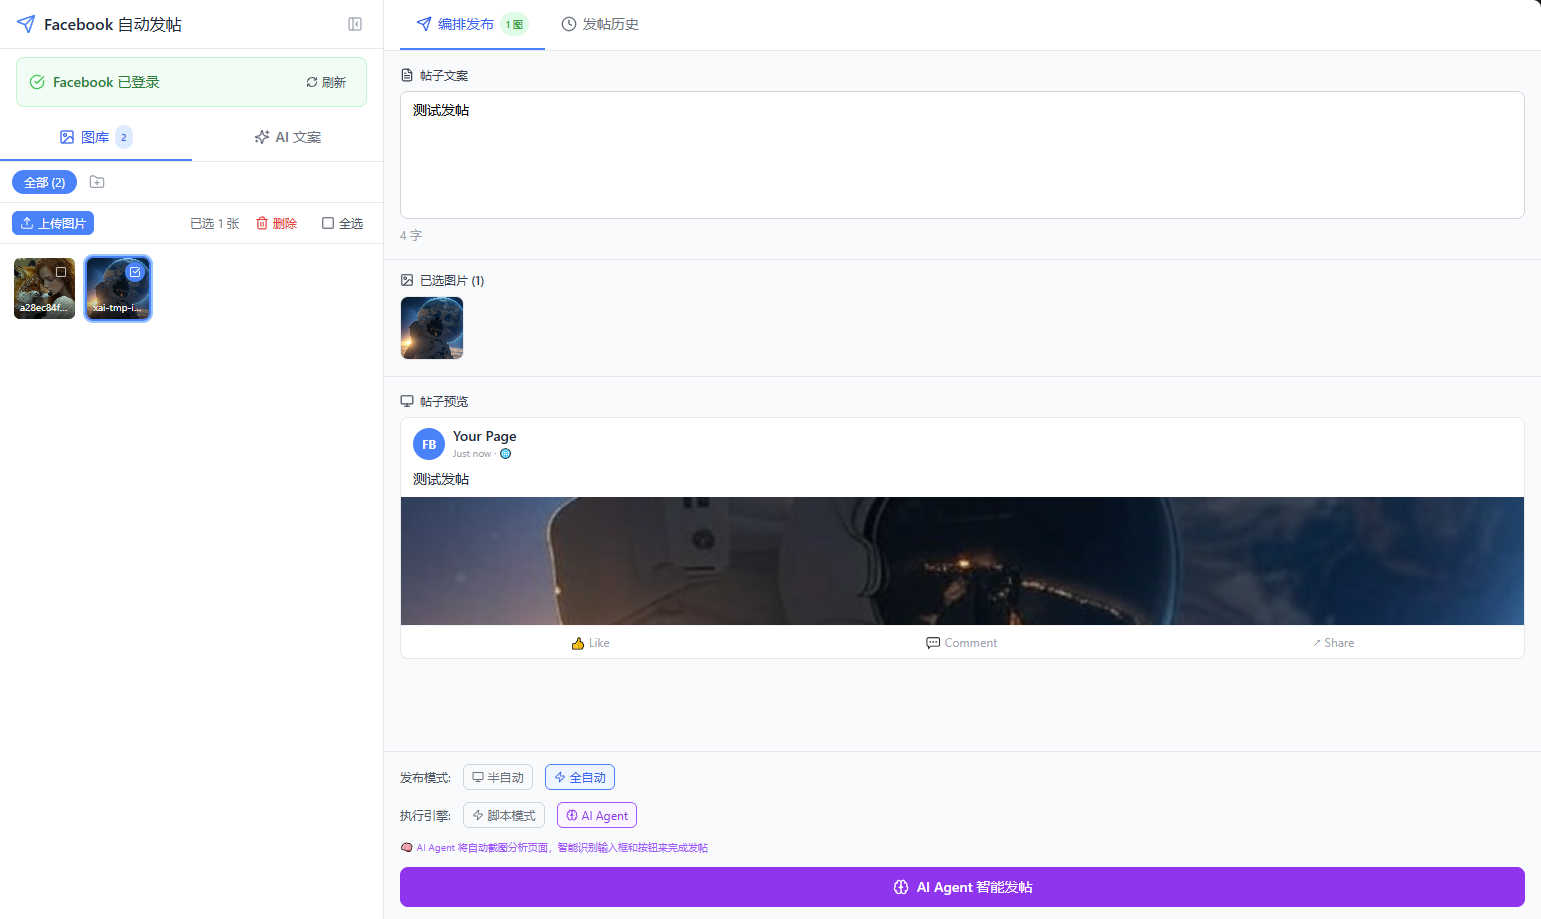Click the Comment speech bubble icon

click(933, 643)
